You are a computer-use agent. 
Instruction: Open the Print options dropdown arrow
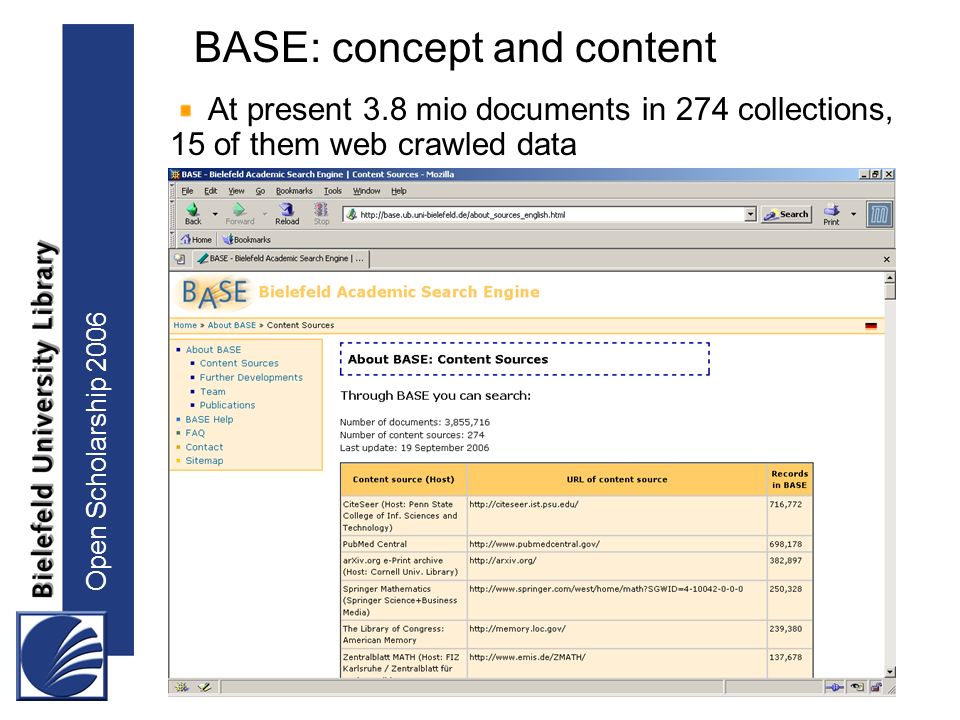point(853,214)
